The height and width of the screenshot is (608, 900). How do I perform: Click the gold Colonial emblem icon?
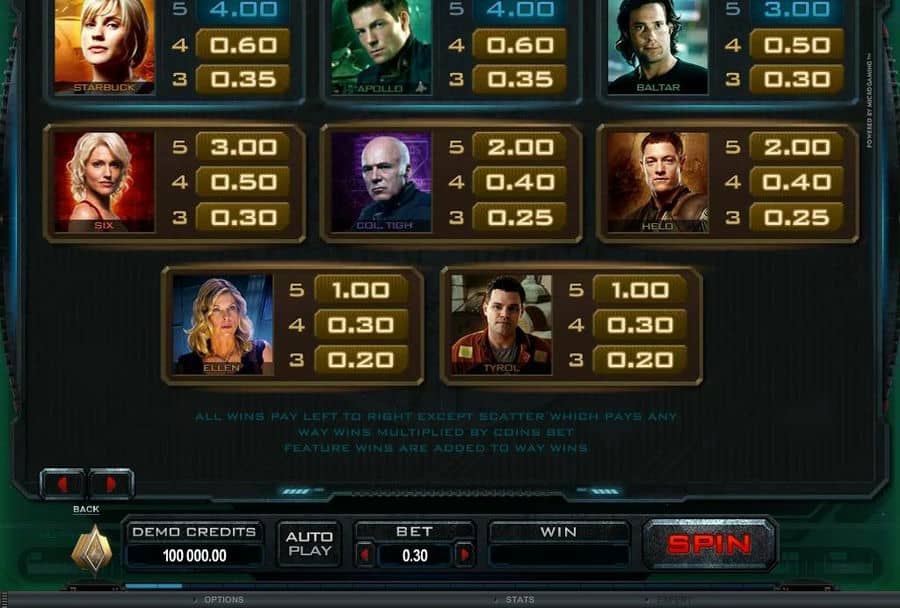coord(92,549)
